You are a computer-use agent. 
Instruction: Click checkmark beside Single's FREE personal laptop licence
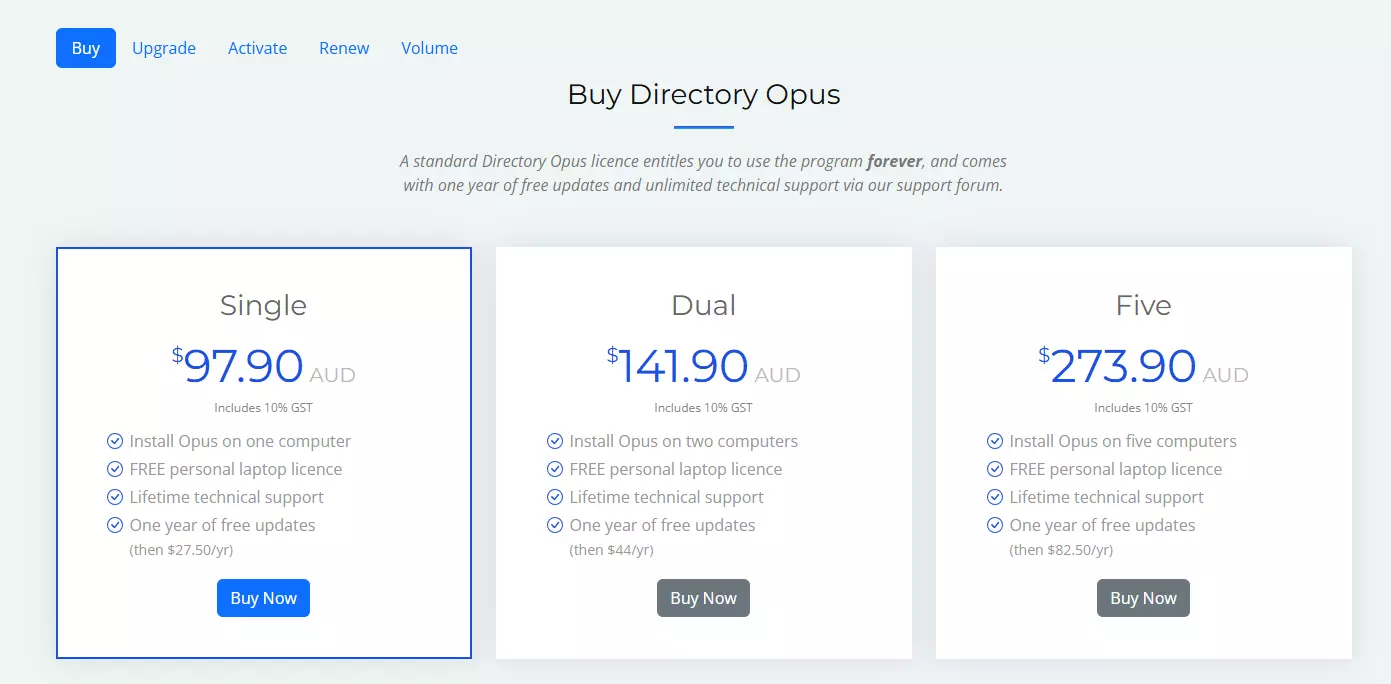[115, 469]
